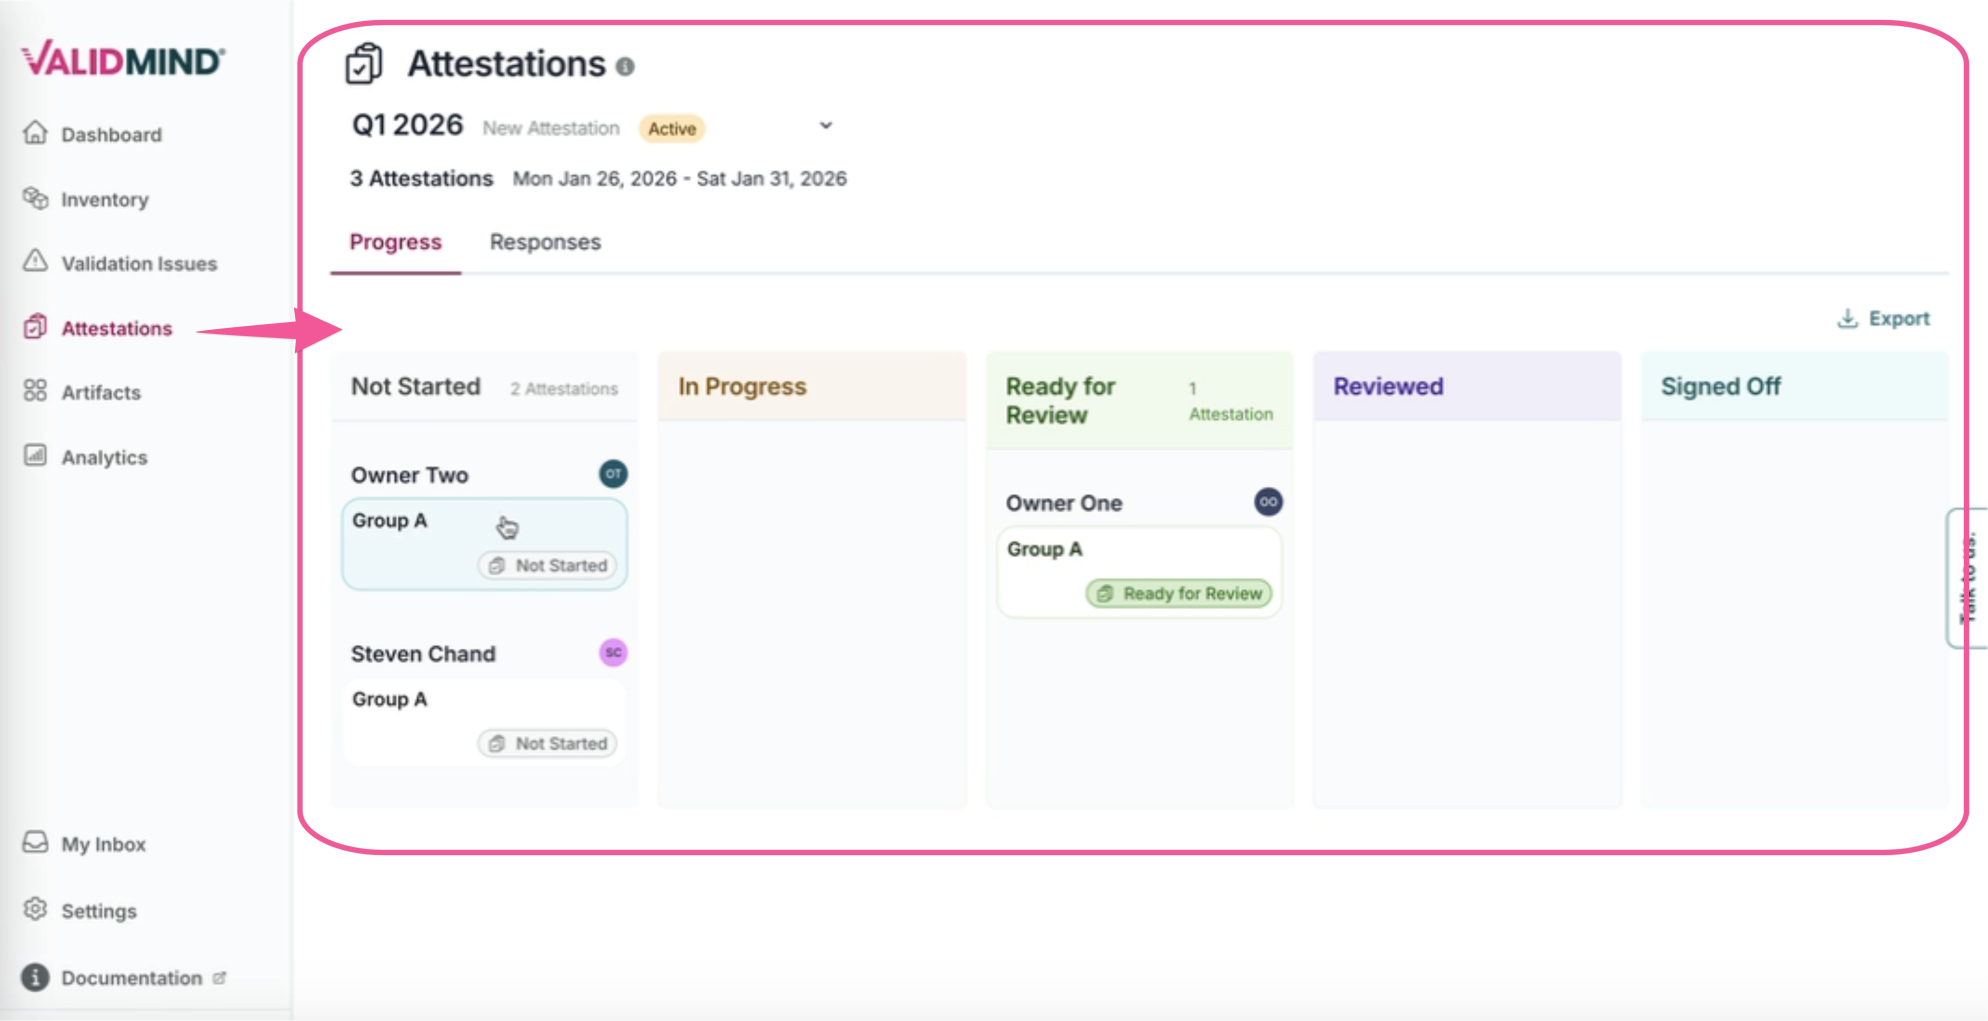The height and width of the screenshot is (1021, 1988).
Task: Click the Active status pill for Q1 2026
Action: pos(671,128)
